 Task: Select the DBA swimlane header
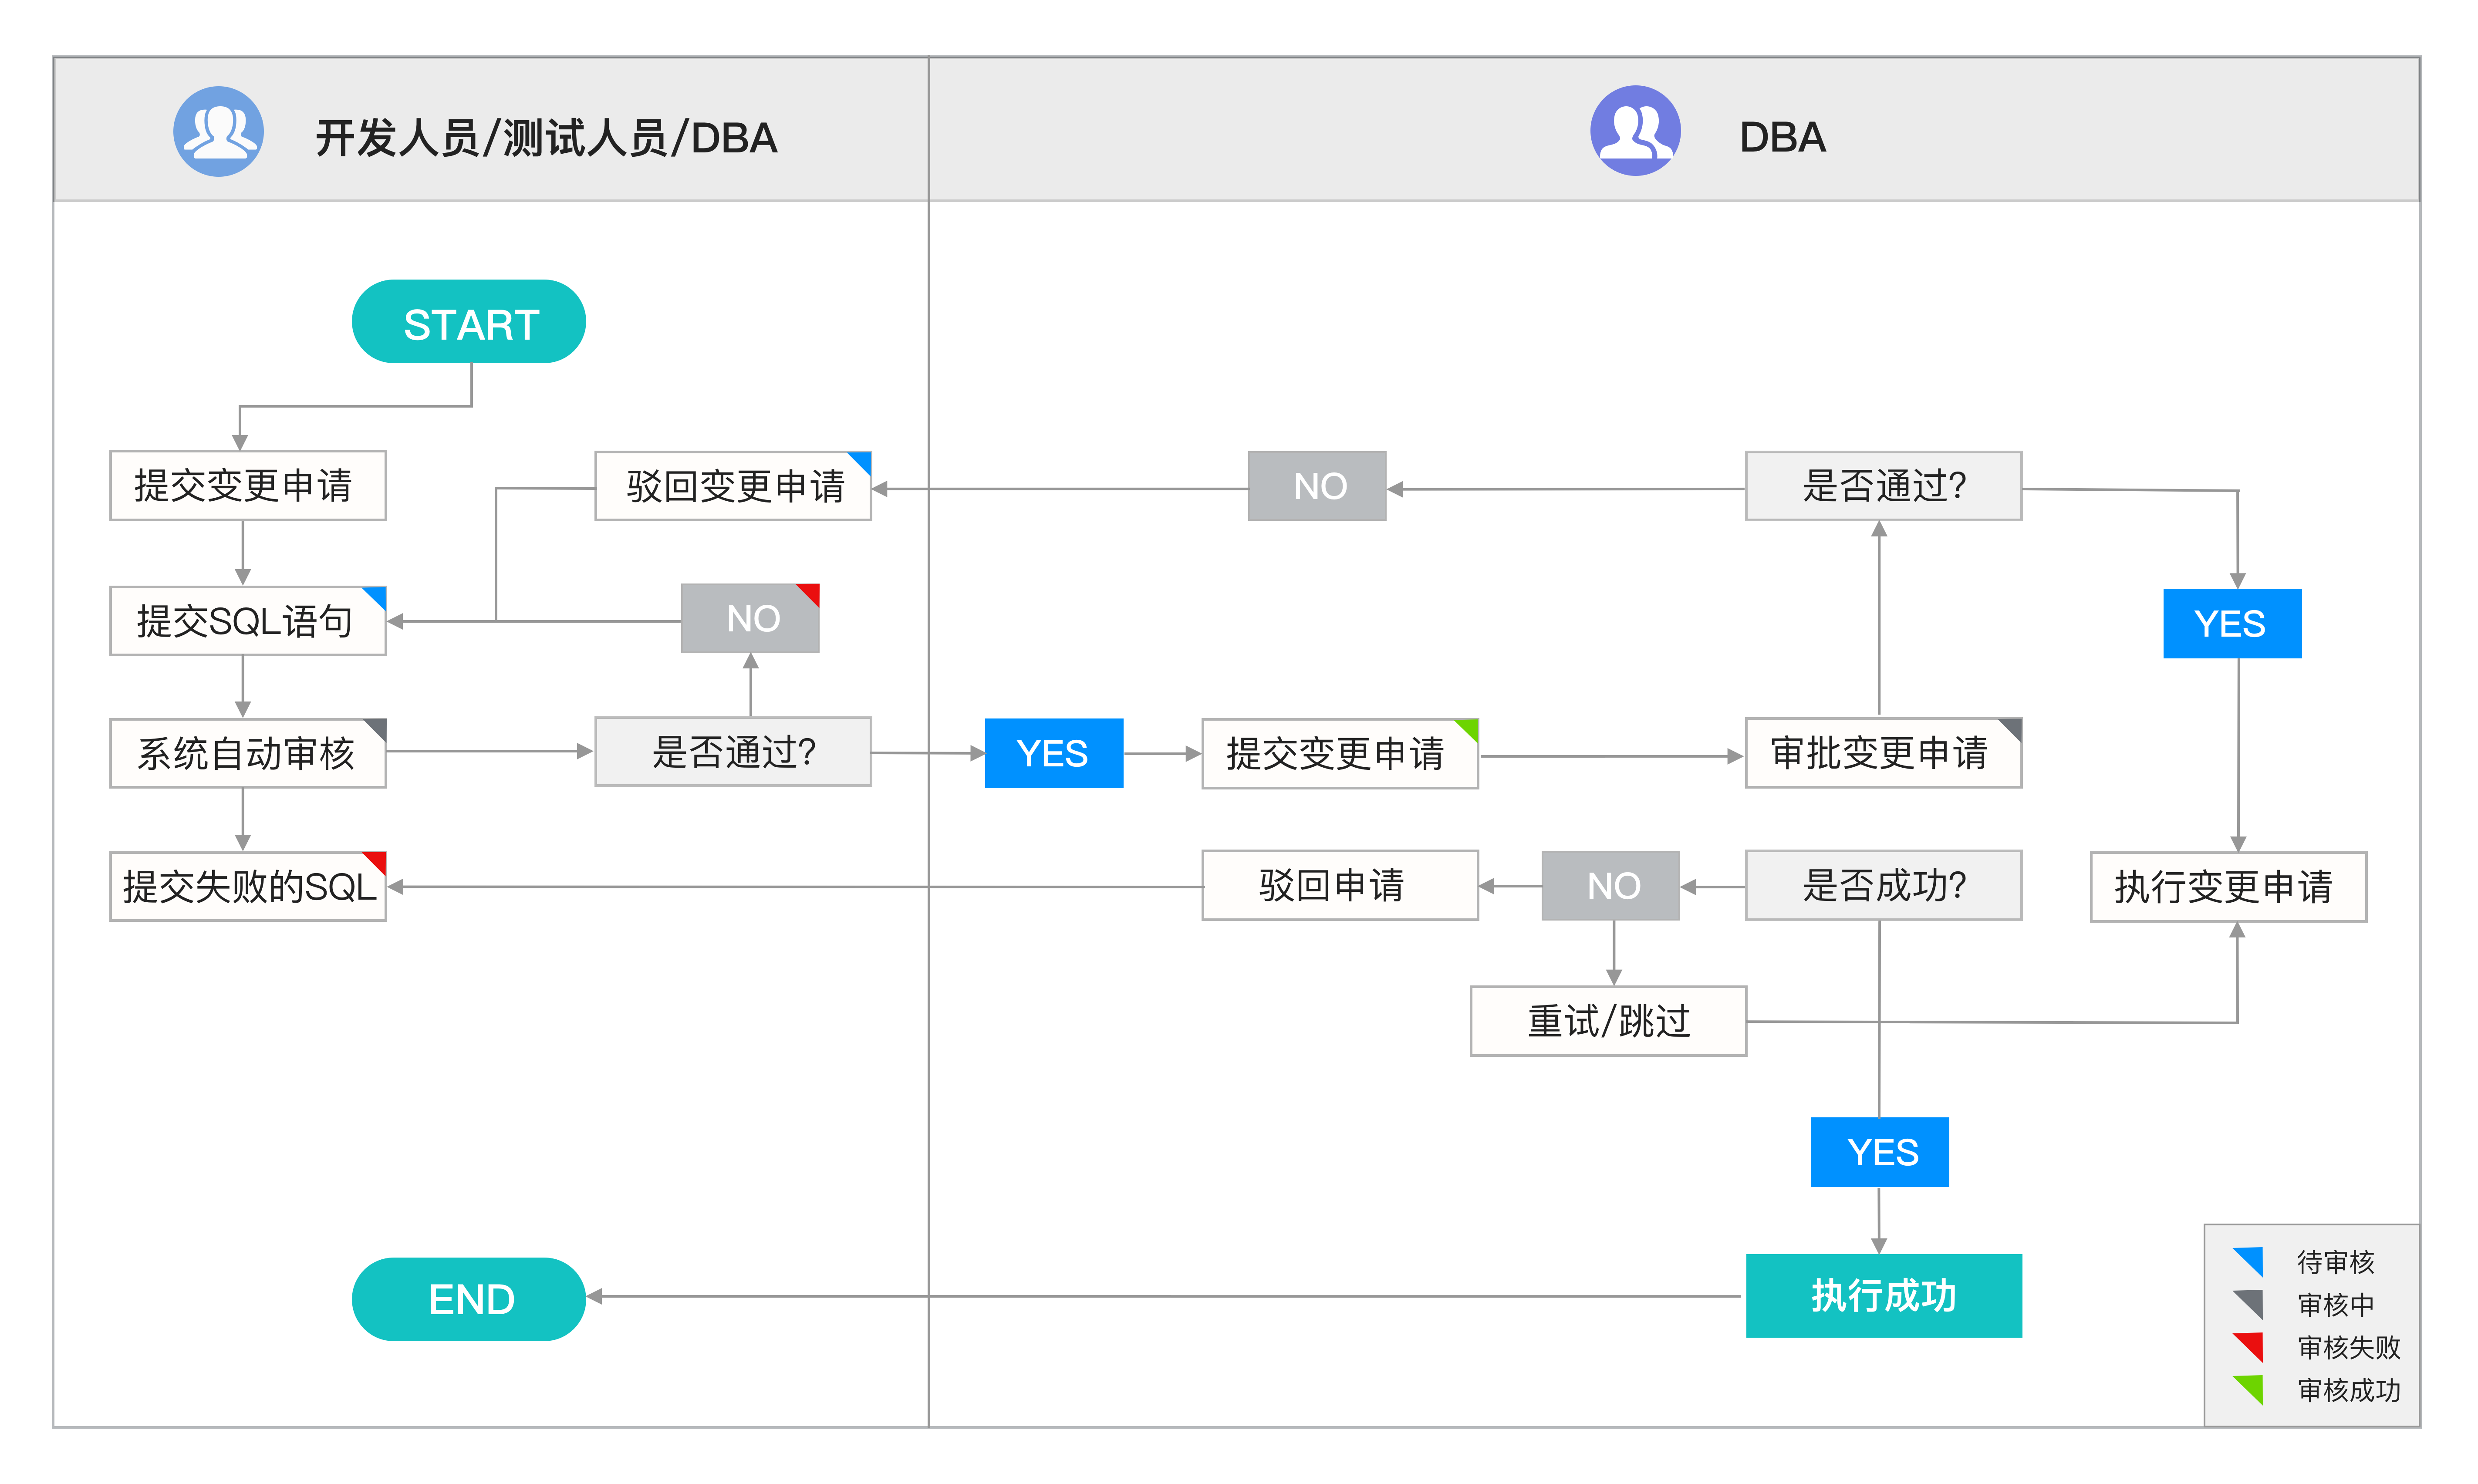[x=1782, y=138]
